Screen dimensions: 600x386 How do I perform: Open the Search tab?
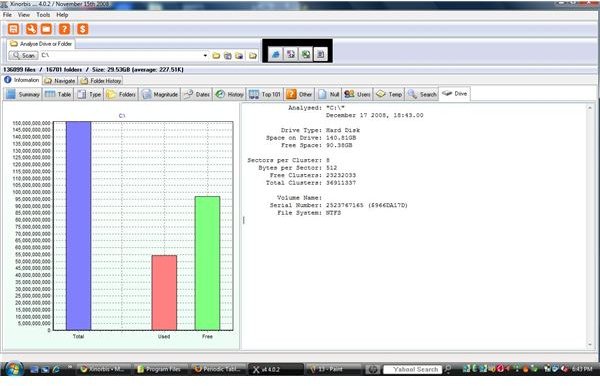(422, 94)
